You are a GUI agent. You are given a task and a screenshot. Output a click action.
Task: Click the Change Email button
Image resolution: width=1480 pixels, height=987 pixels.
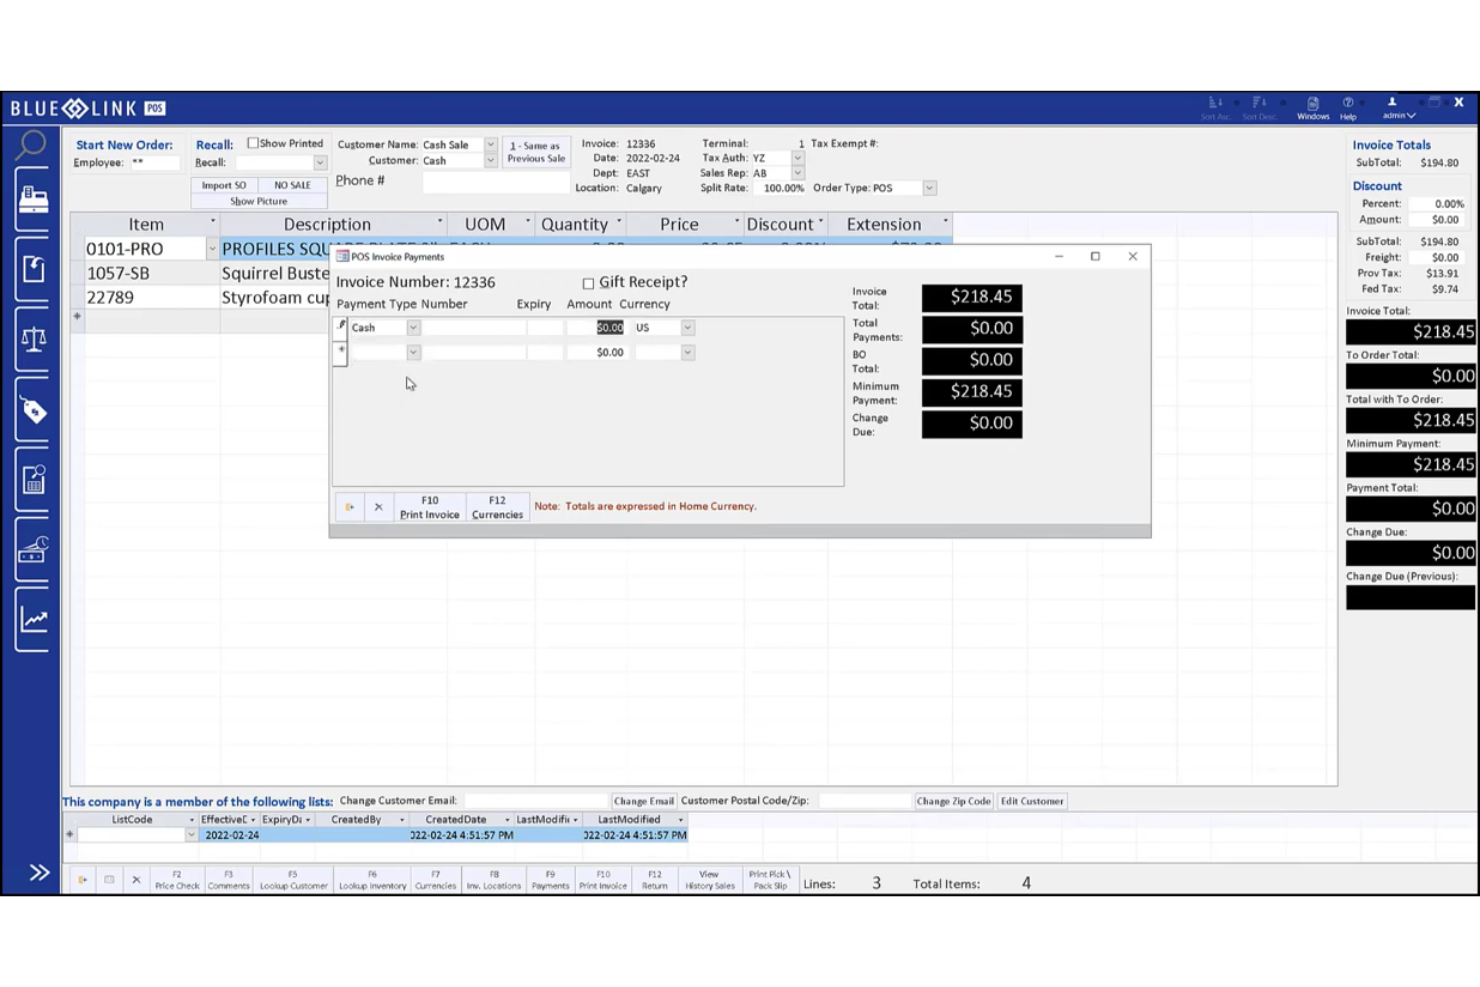(643, 801)
